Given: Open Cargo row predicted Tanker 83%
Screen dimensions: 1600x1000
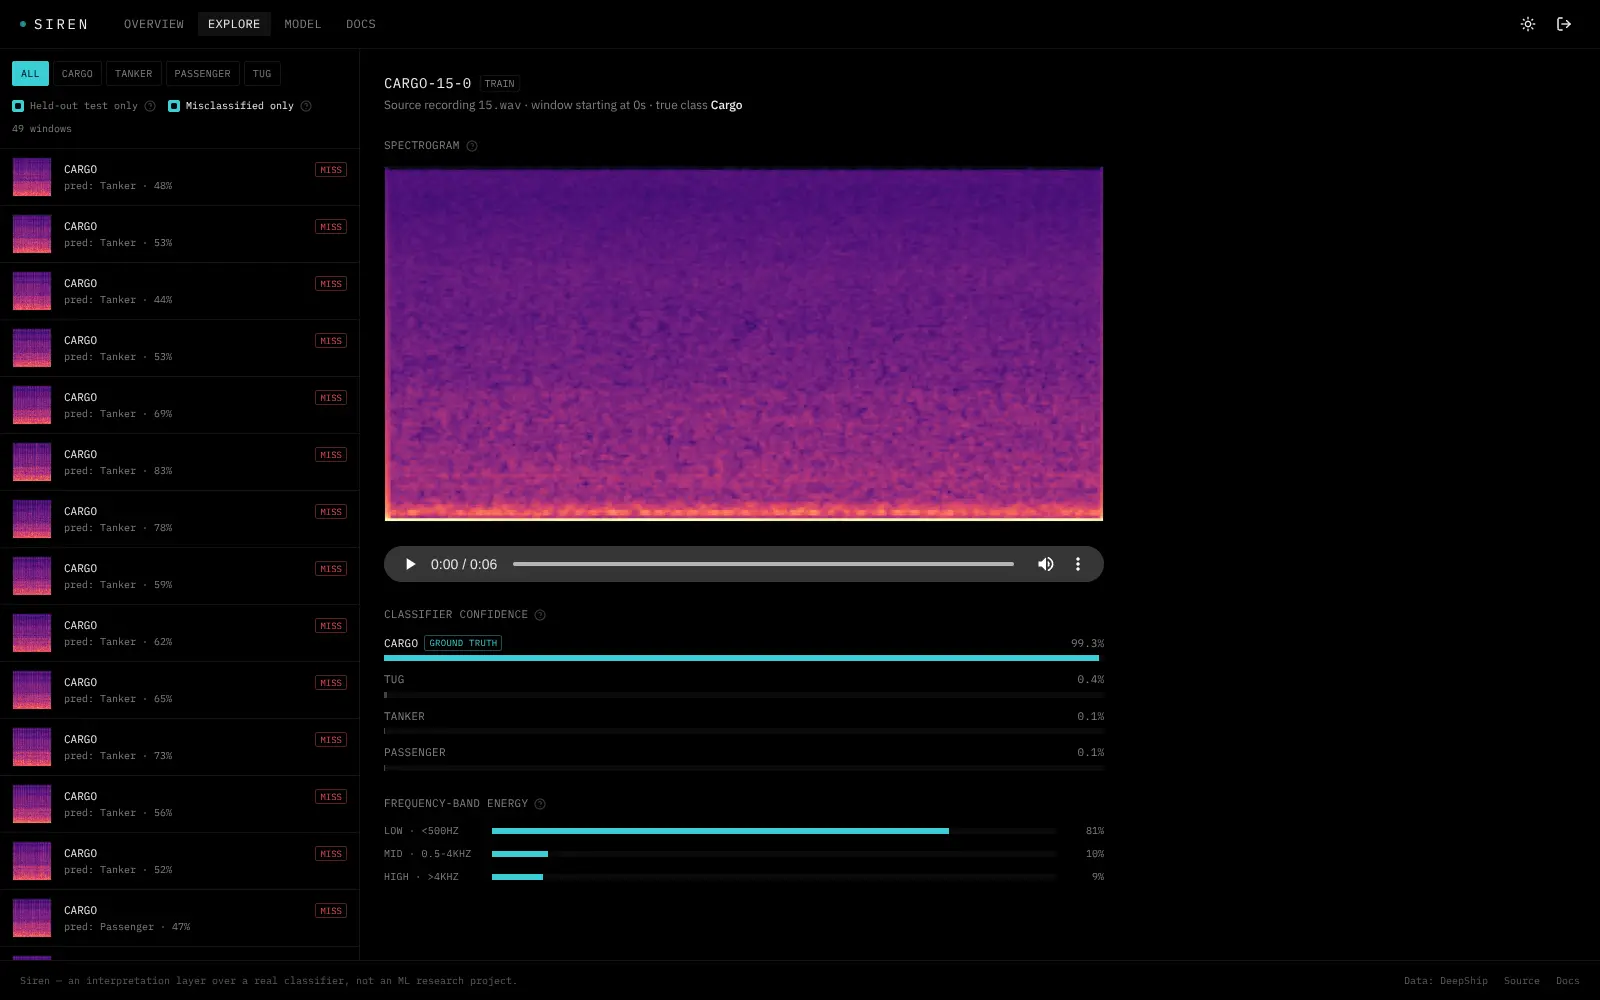Looking at the screenshot, I should point(180,462).
